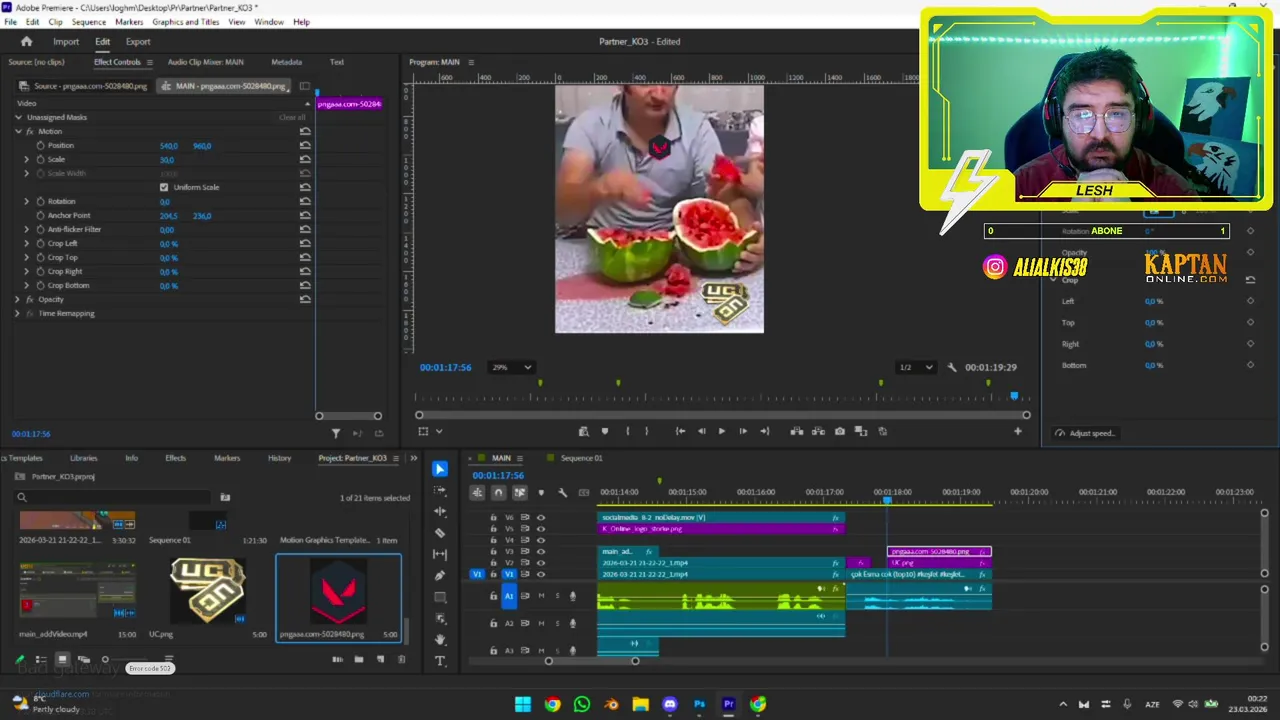1280x720 pixels.
Task: Open Program Monitor settings wrench
Action: tap(952, 367)
